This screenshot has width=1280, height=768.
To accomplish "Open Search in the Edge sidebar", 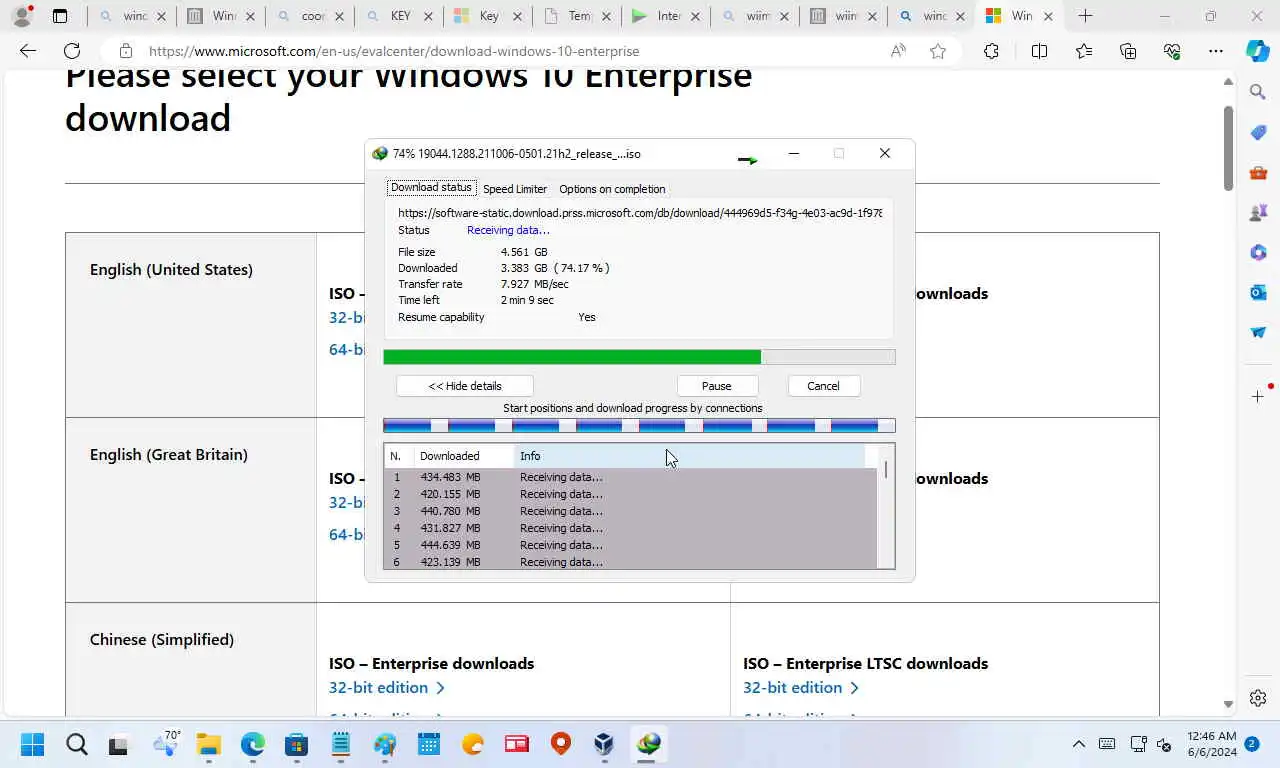I will (x=1258, y=92).
